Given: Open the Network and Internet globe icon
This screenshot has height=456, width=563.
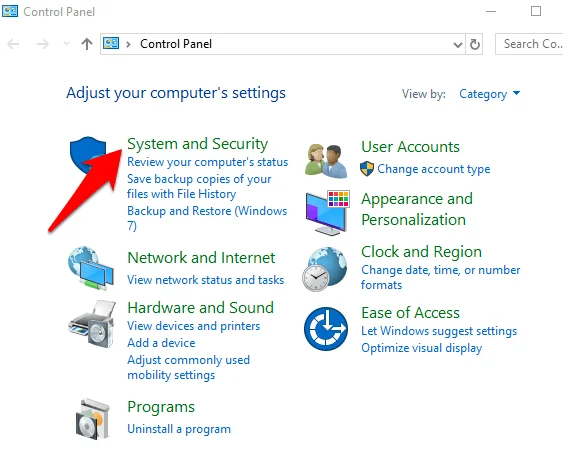Looking at the screenshot, I should [x=91, y=268].
